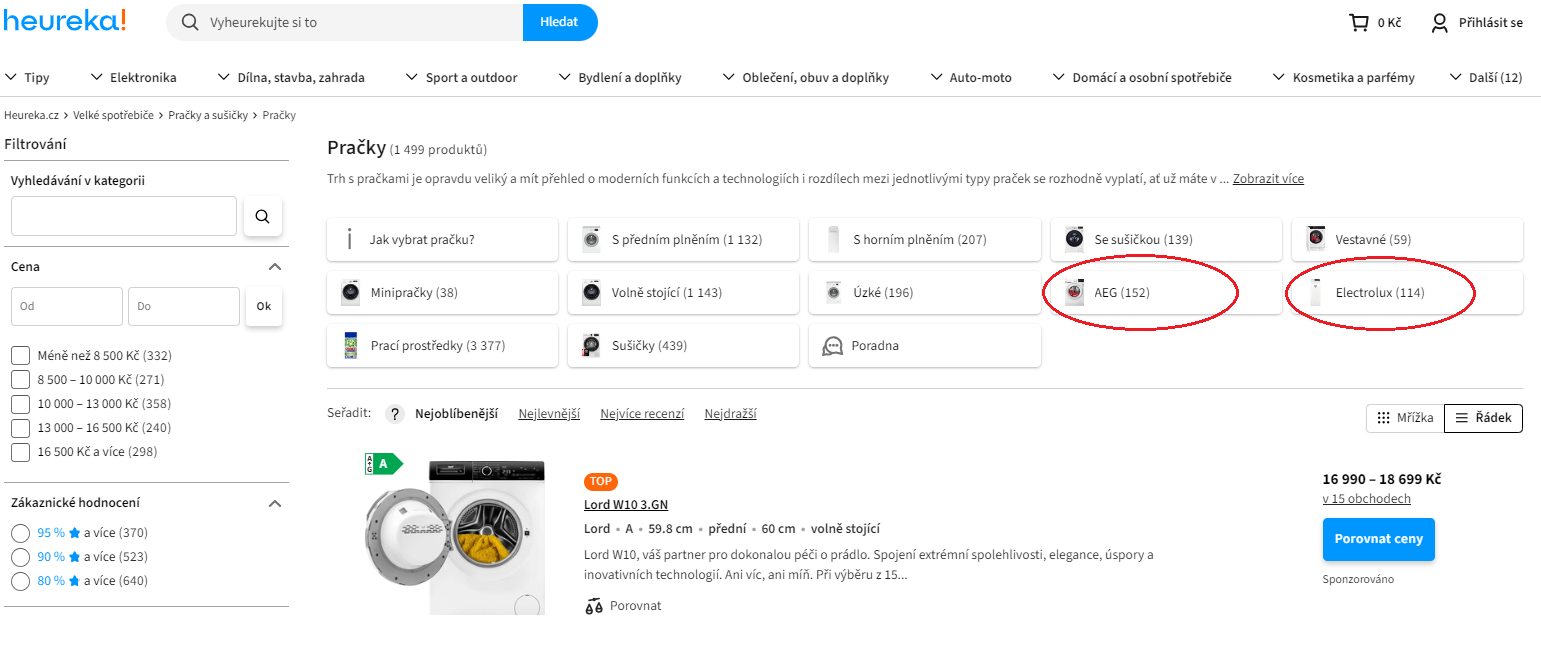Click the blue Porovnat ceny button
This screenshot has height=648, width=1541.
point(1378,539)
